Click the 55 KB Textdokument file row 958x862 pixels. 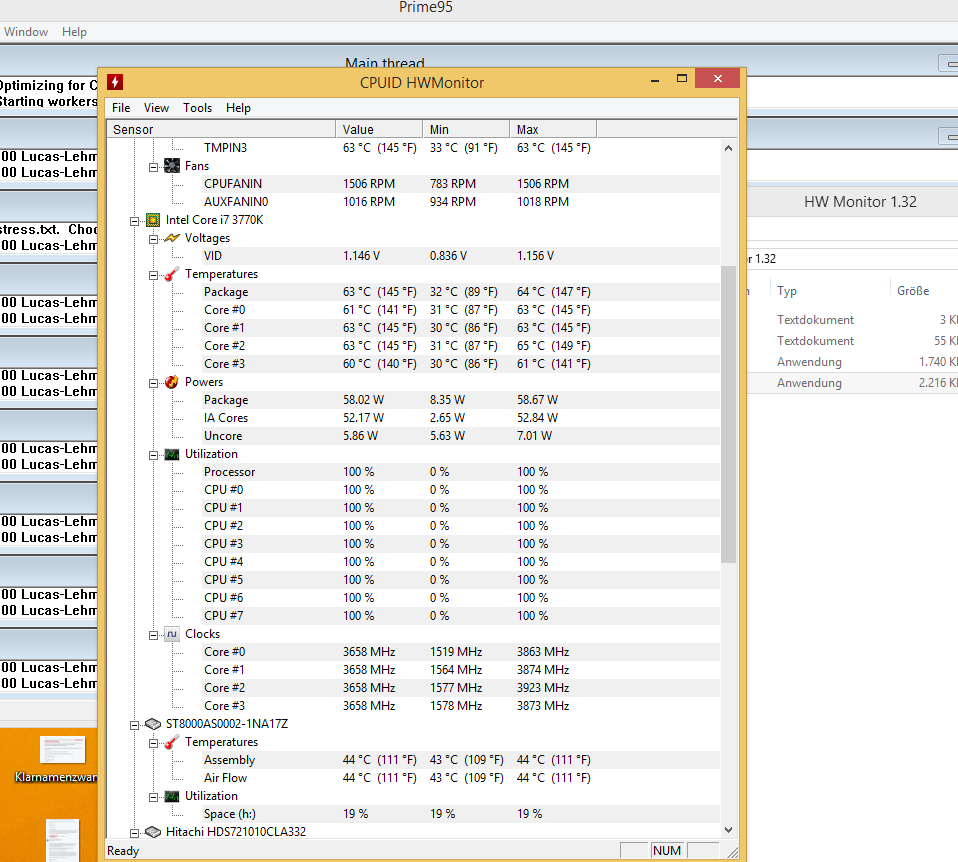point(853,341)
